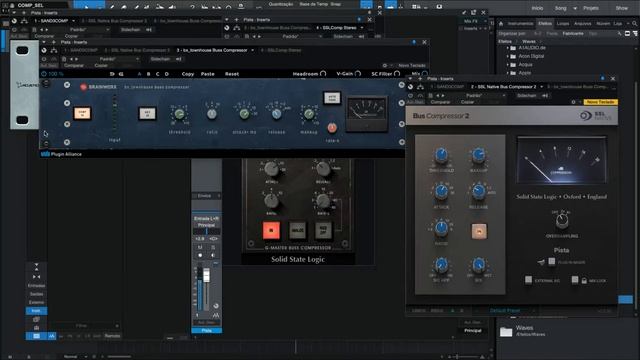Expand the Acon Digital folder arrow
Image resolution: width=640 pixels, height=360 pixels.
(508, 56)
